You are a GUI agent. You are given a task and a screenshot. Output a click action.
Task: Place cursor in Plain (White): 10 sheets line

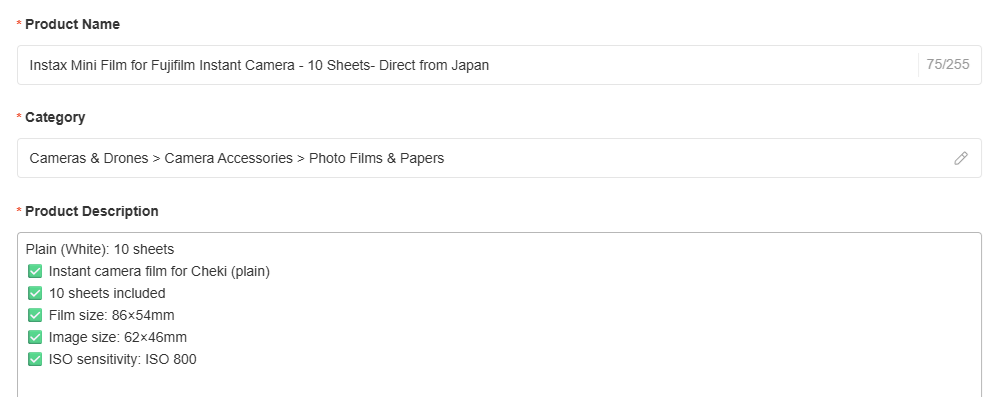(100, 250)
